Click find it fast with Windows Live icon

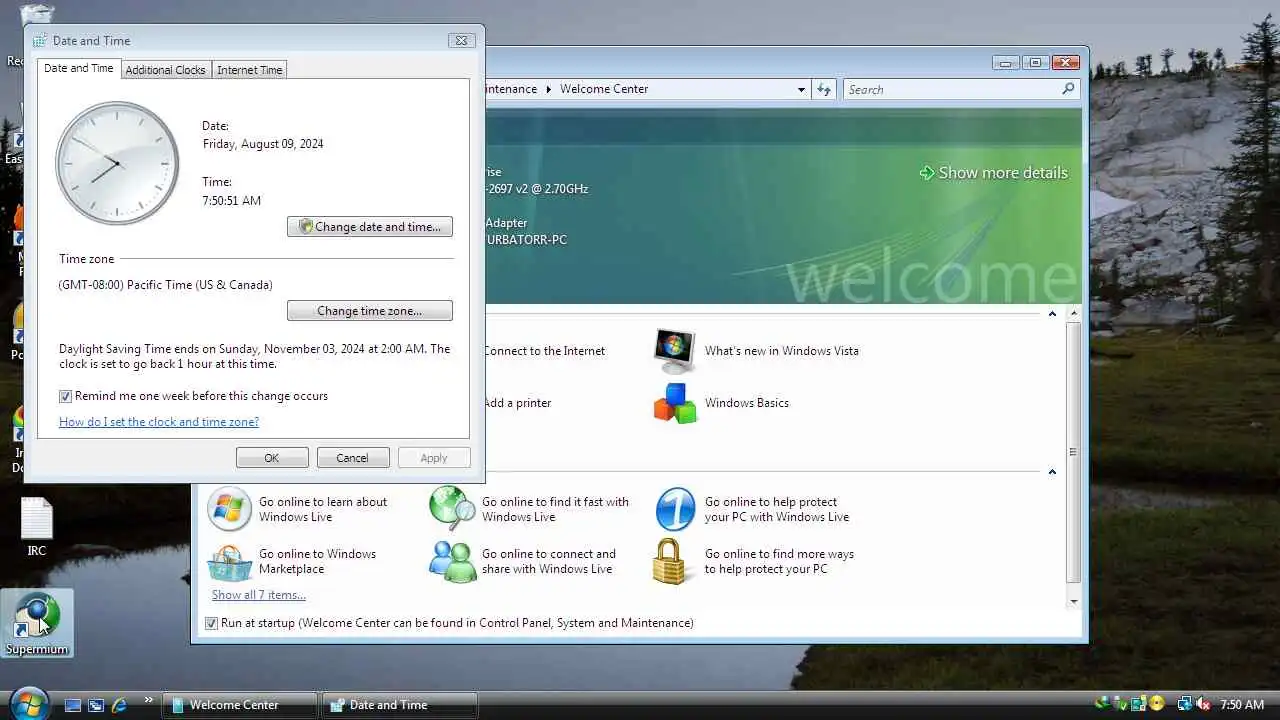pos(452,509)
